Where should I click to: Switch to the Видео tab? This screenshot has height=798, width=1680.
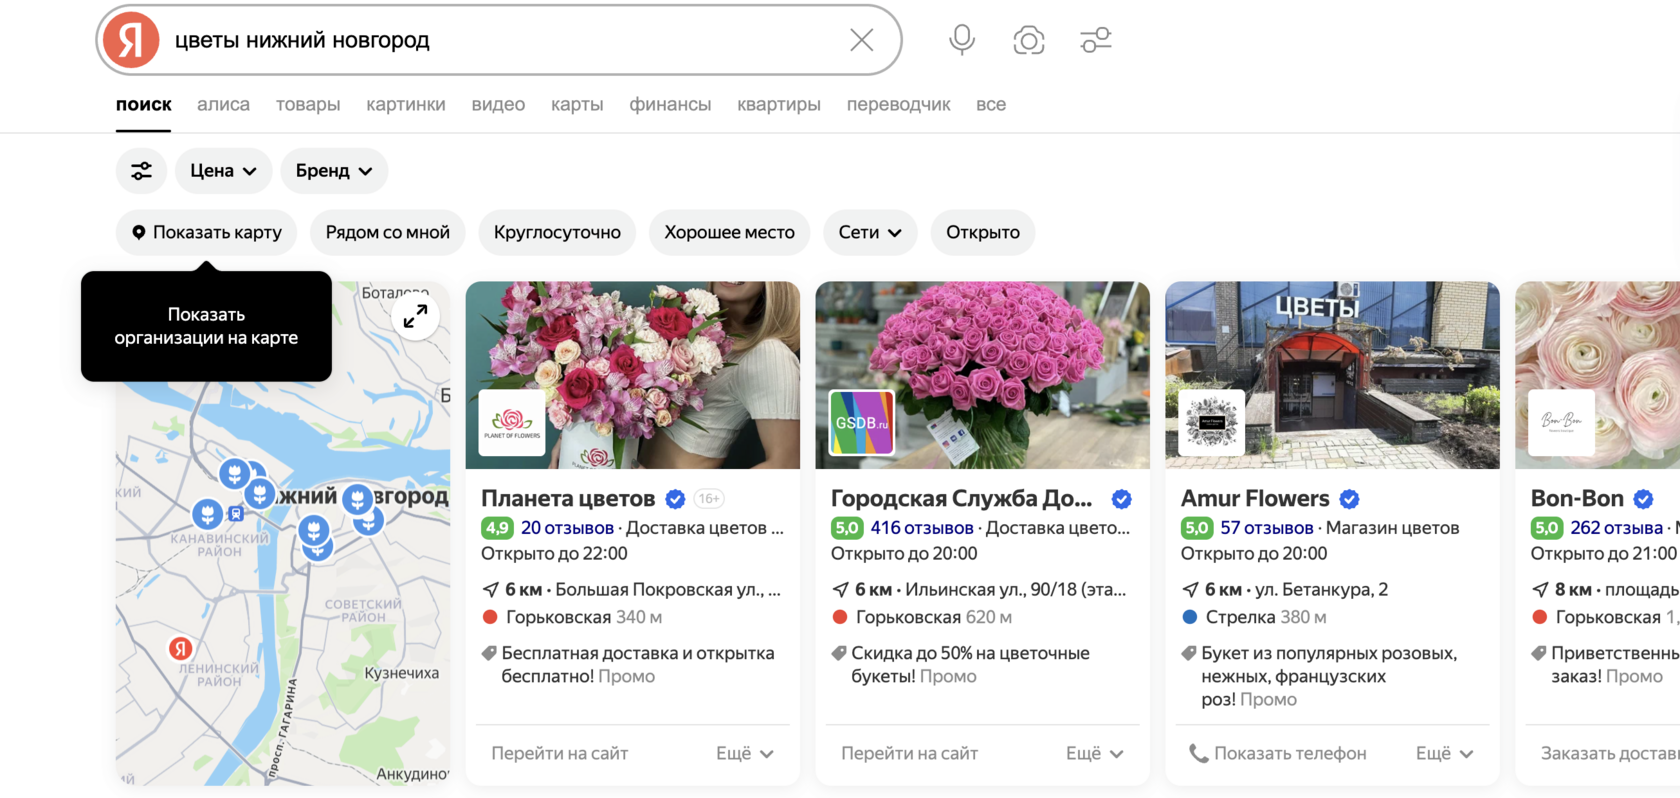(498, 105)
